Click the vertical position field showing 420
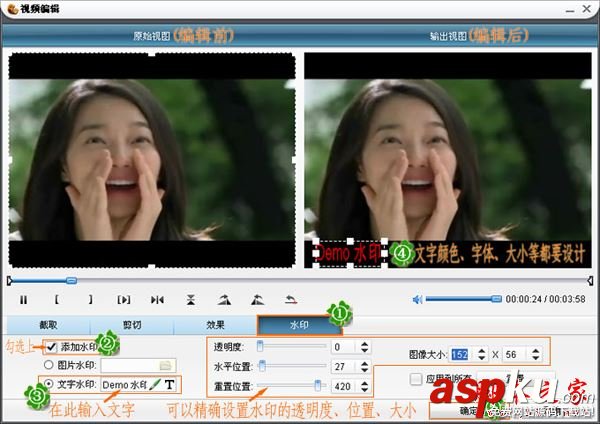600x424 pixels. 346,386
